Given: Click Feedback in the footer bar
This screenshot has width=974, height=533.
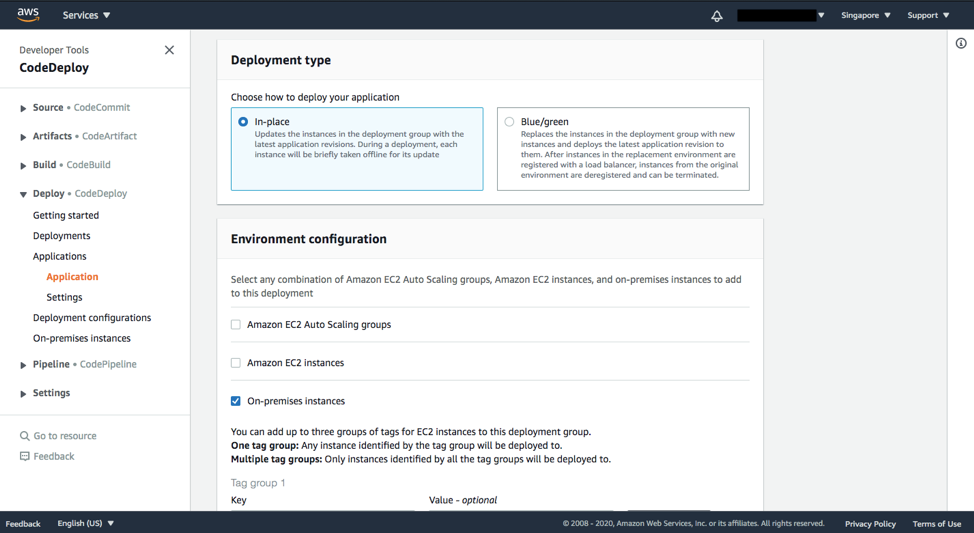Looking at the screenshot, I should (x=23, y=524).
